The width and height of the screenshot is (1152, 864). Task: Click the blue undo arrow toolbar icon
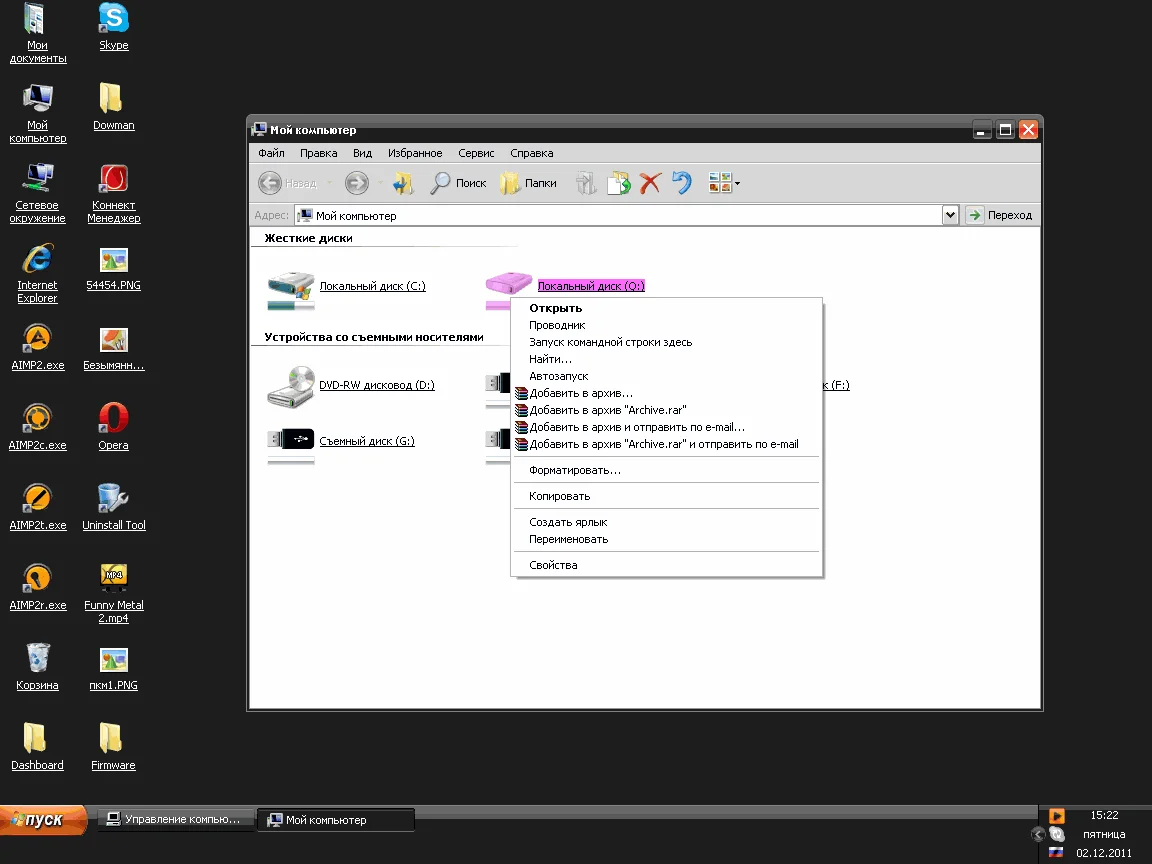pyautogui.click(x=682, y=183)
